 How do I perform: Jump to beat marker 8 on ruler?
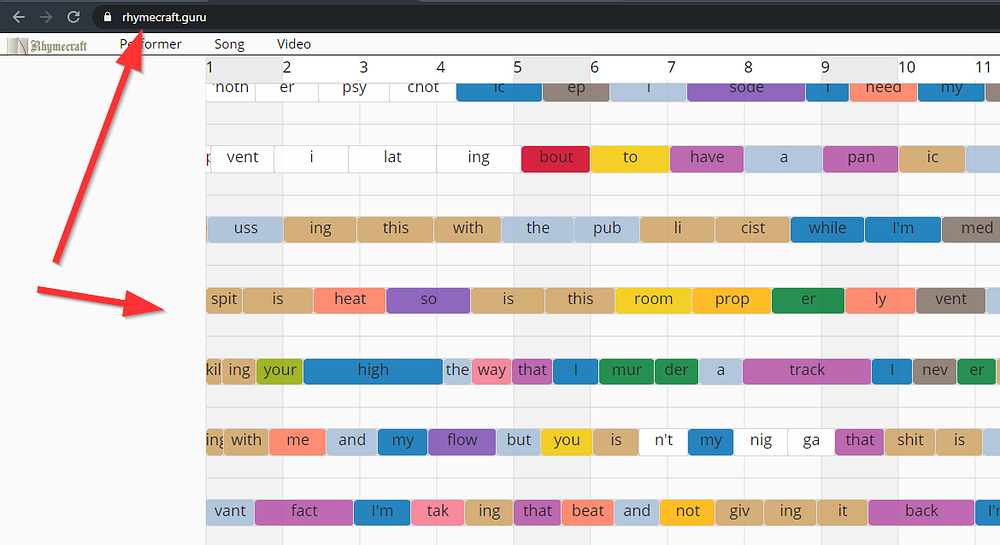[x=748, y=67]
